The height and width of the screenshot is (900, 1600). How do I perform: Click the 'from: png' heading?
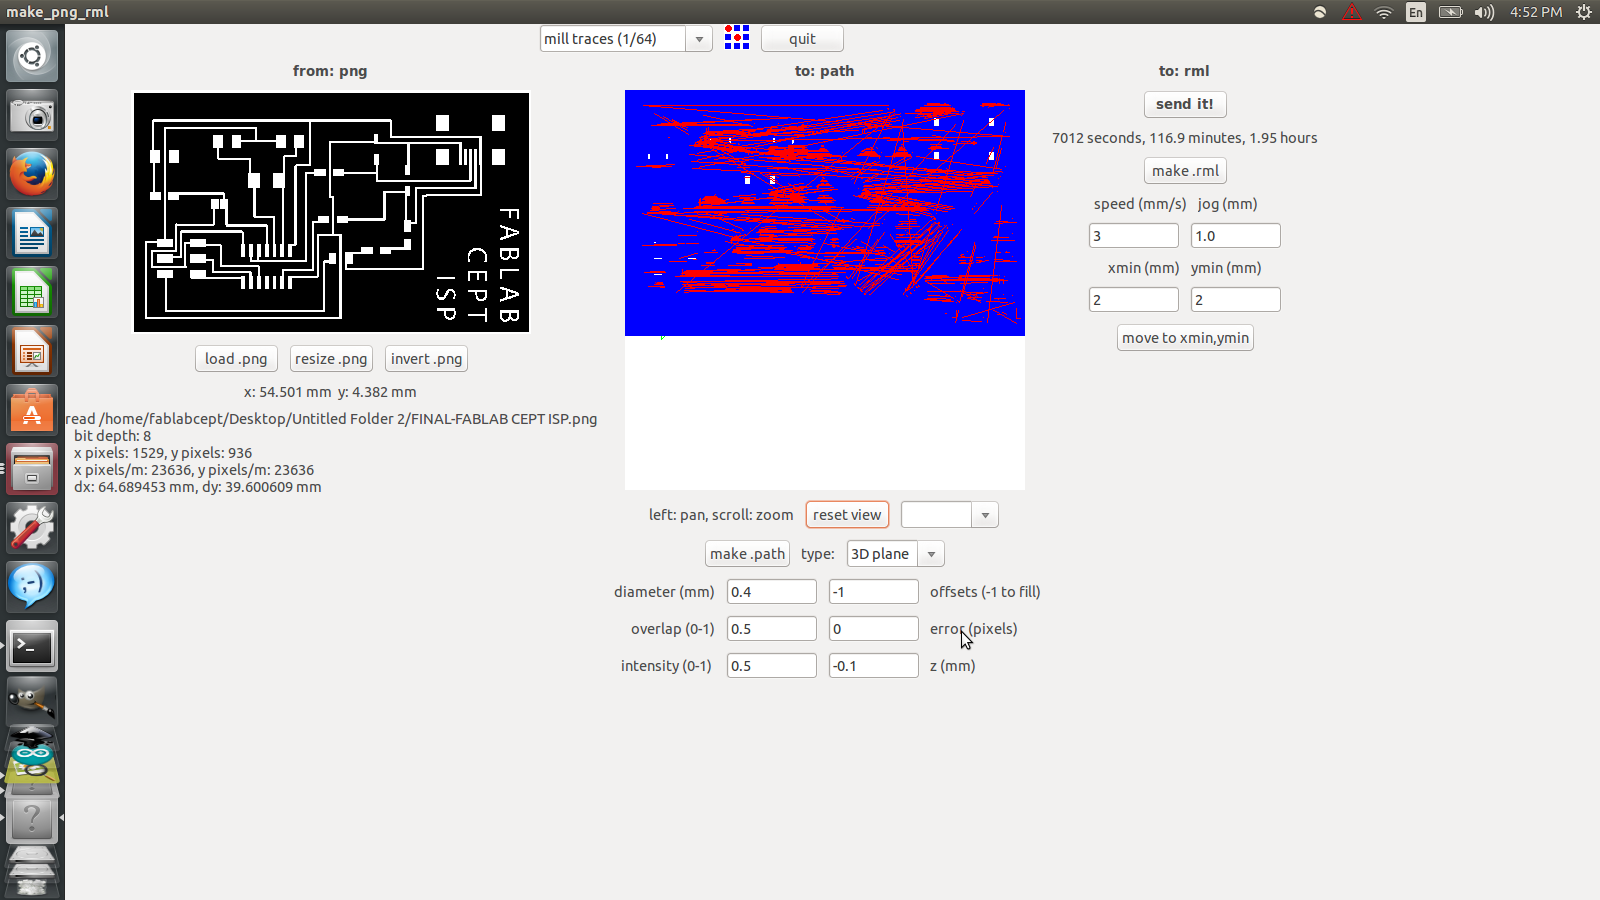tap(330, 71)
